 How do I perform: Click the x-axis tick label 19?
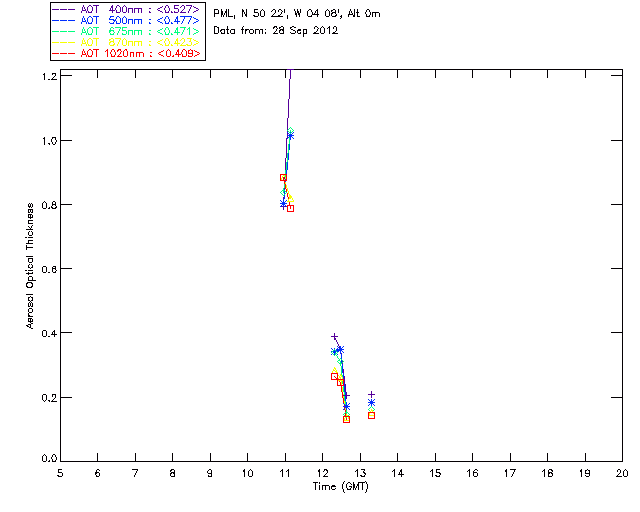point(585,473)
